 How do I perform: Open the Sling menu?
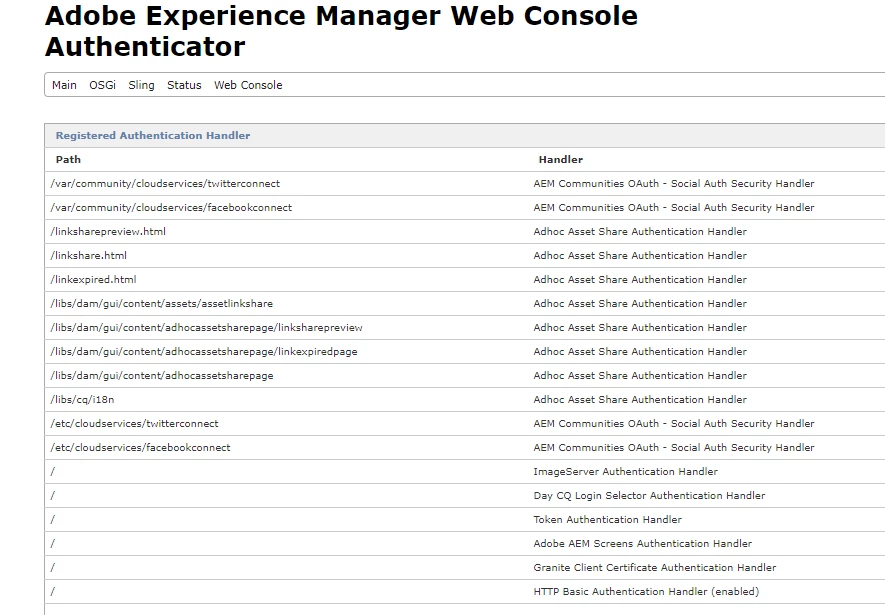point(141,85)
